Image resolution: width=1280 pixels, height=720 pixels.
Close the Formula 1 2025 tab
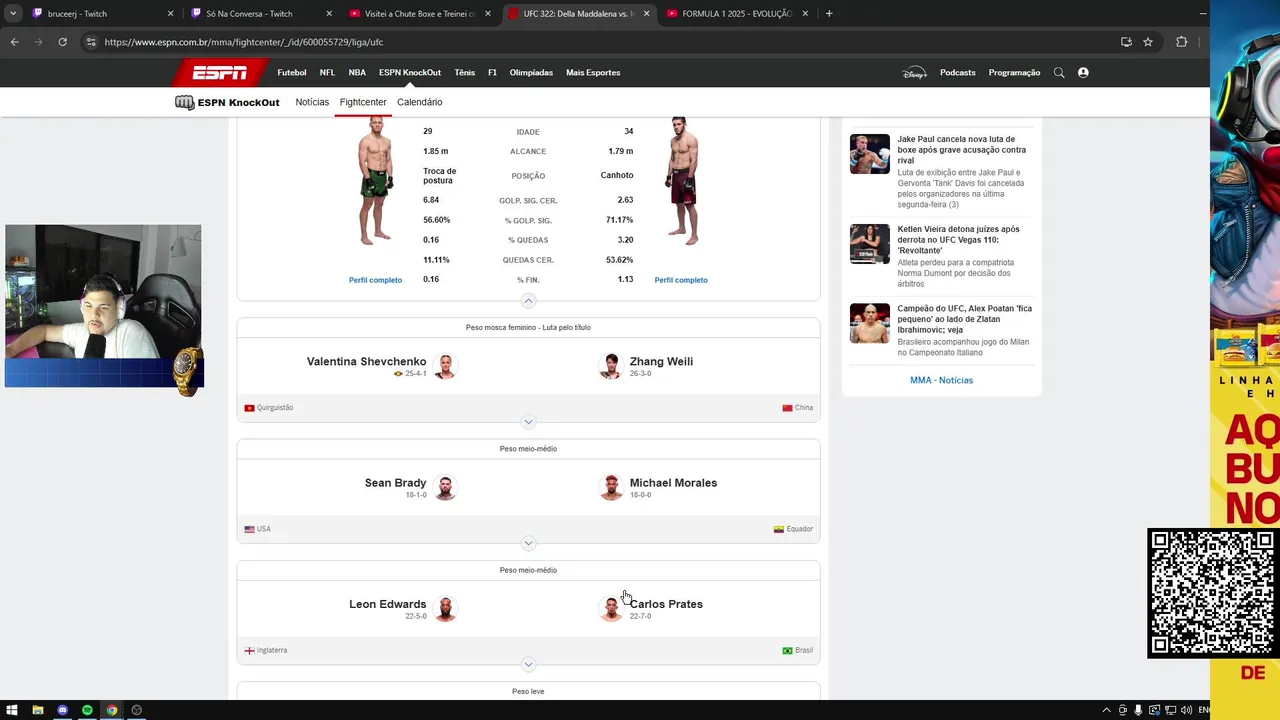[x=805, y=14]
